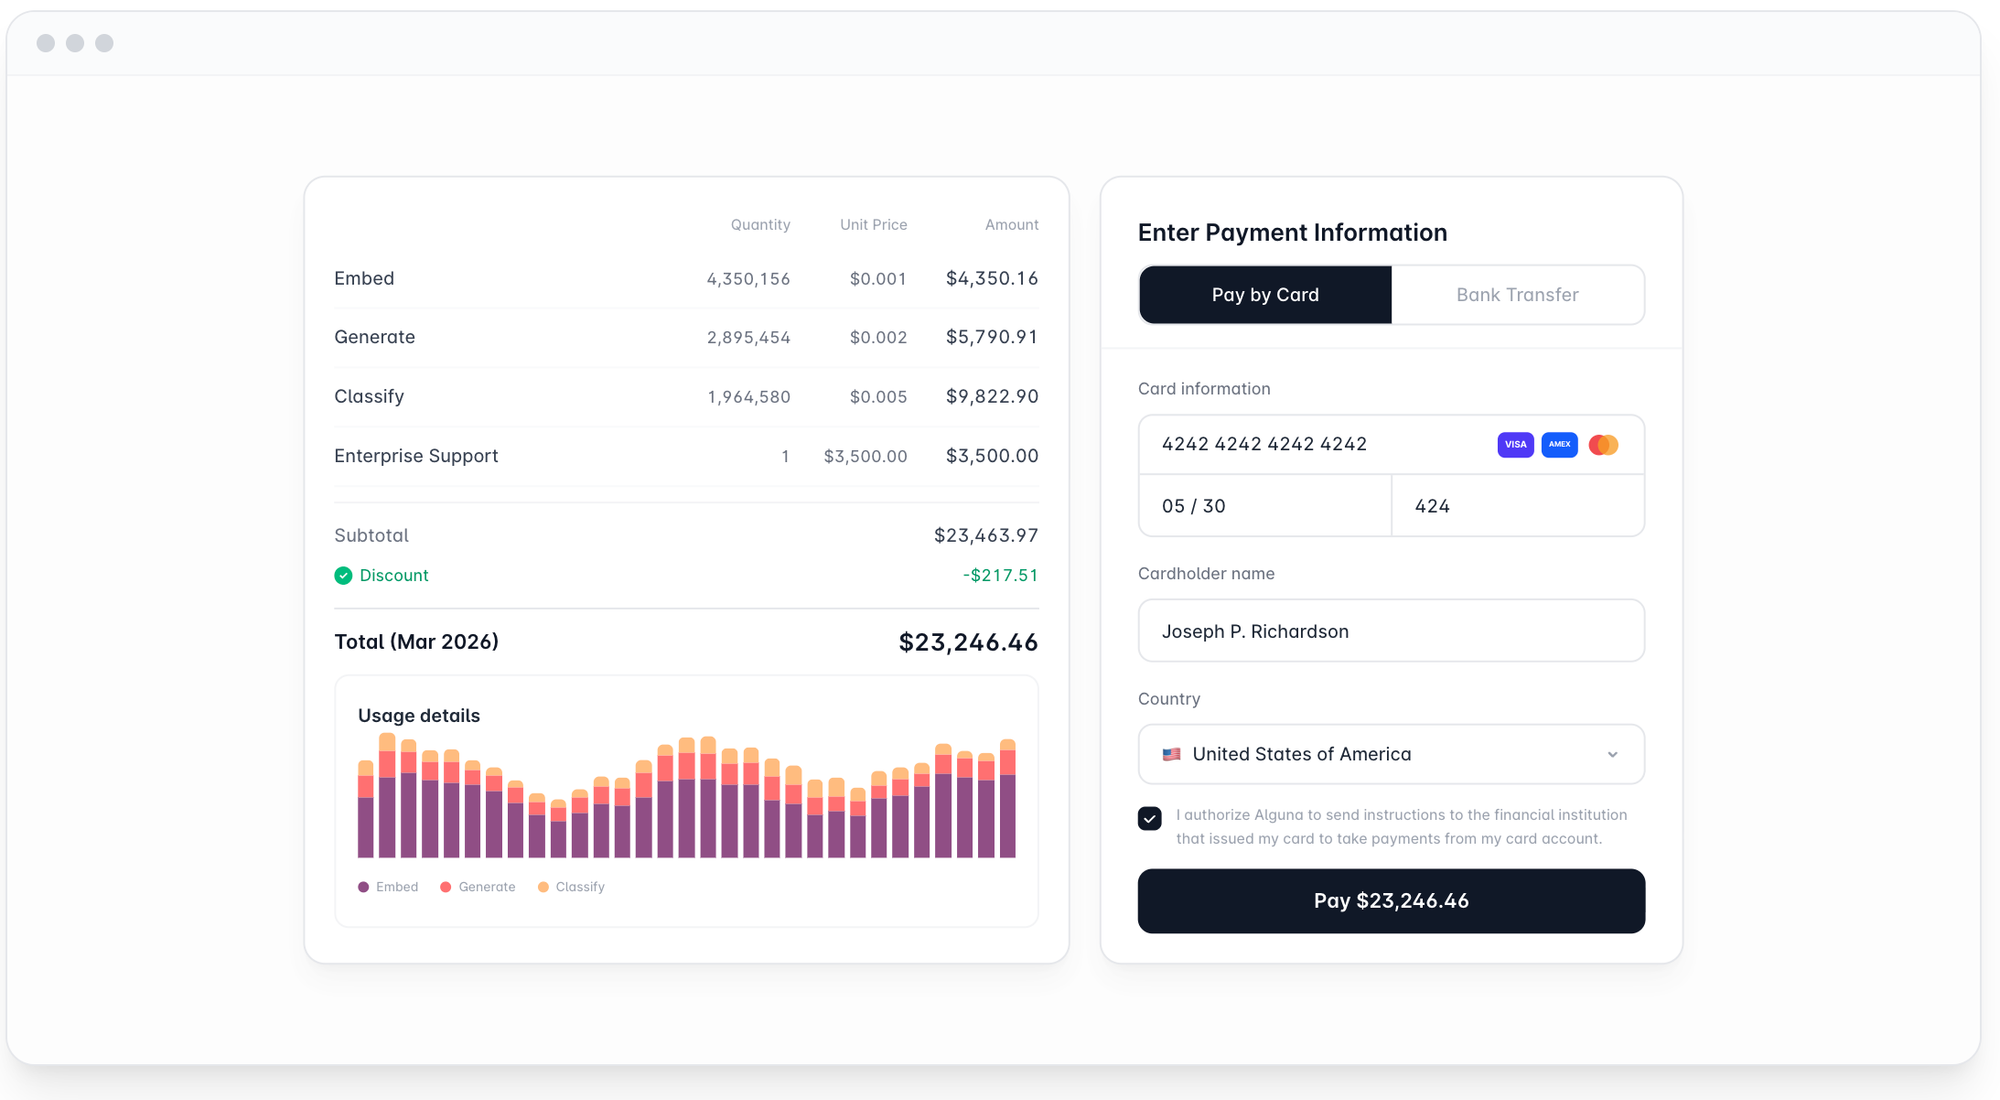Click the Quantity column header
This screenshot has height=1100, width=2000.
(x=760, y=225)
